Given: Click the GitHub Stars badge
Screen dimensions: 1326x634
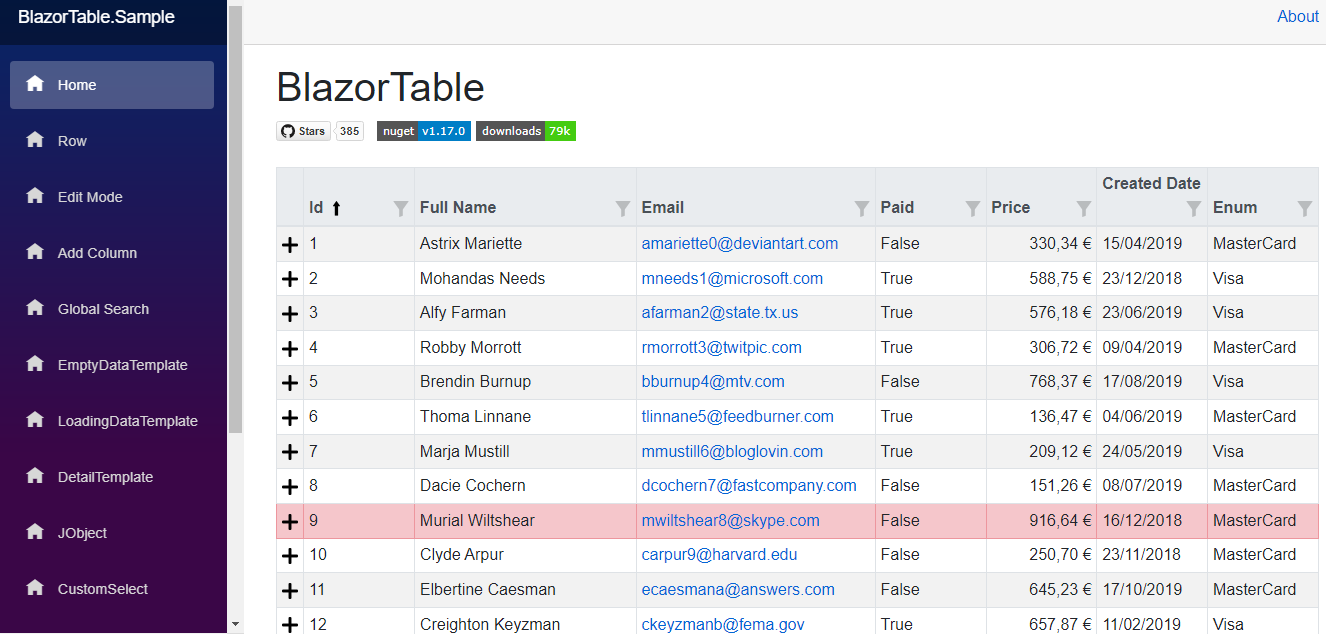Looking at the screenshot, I should 303,131.
